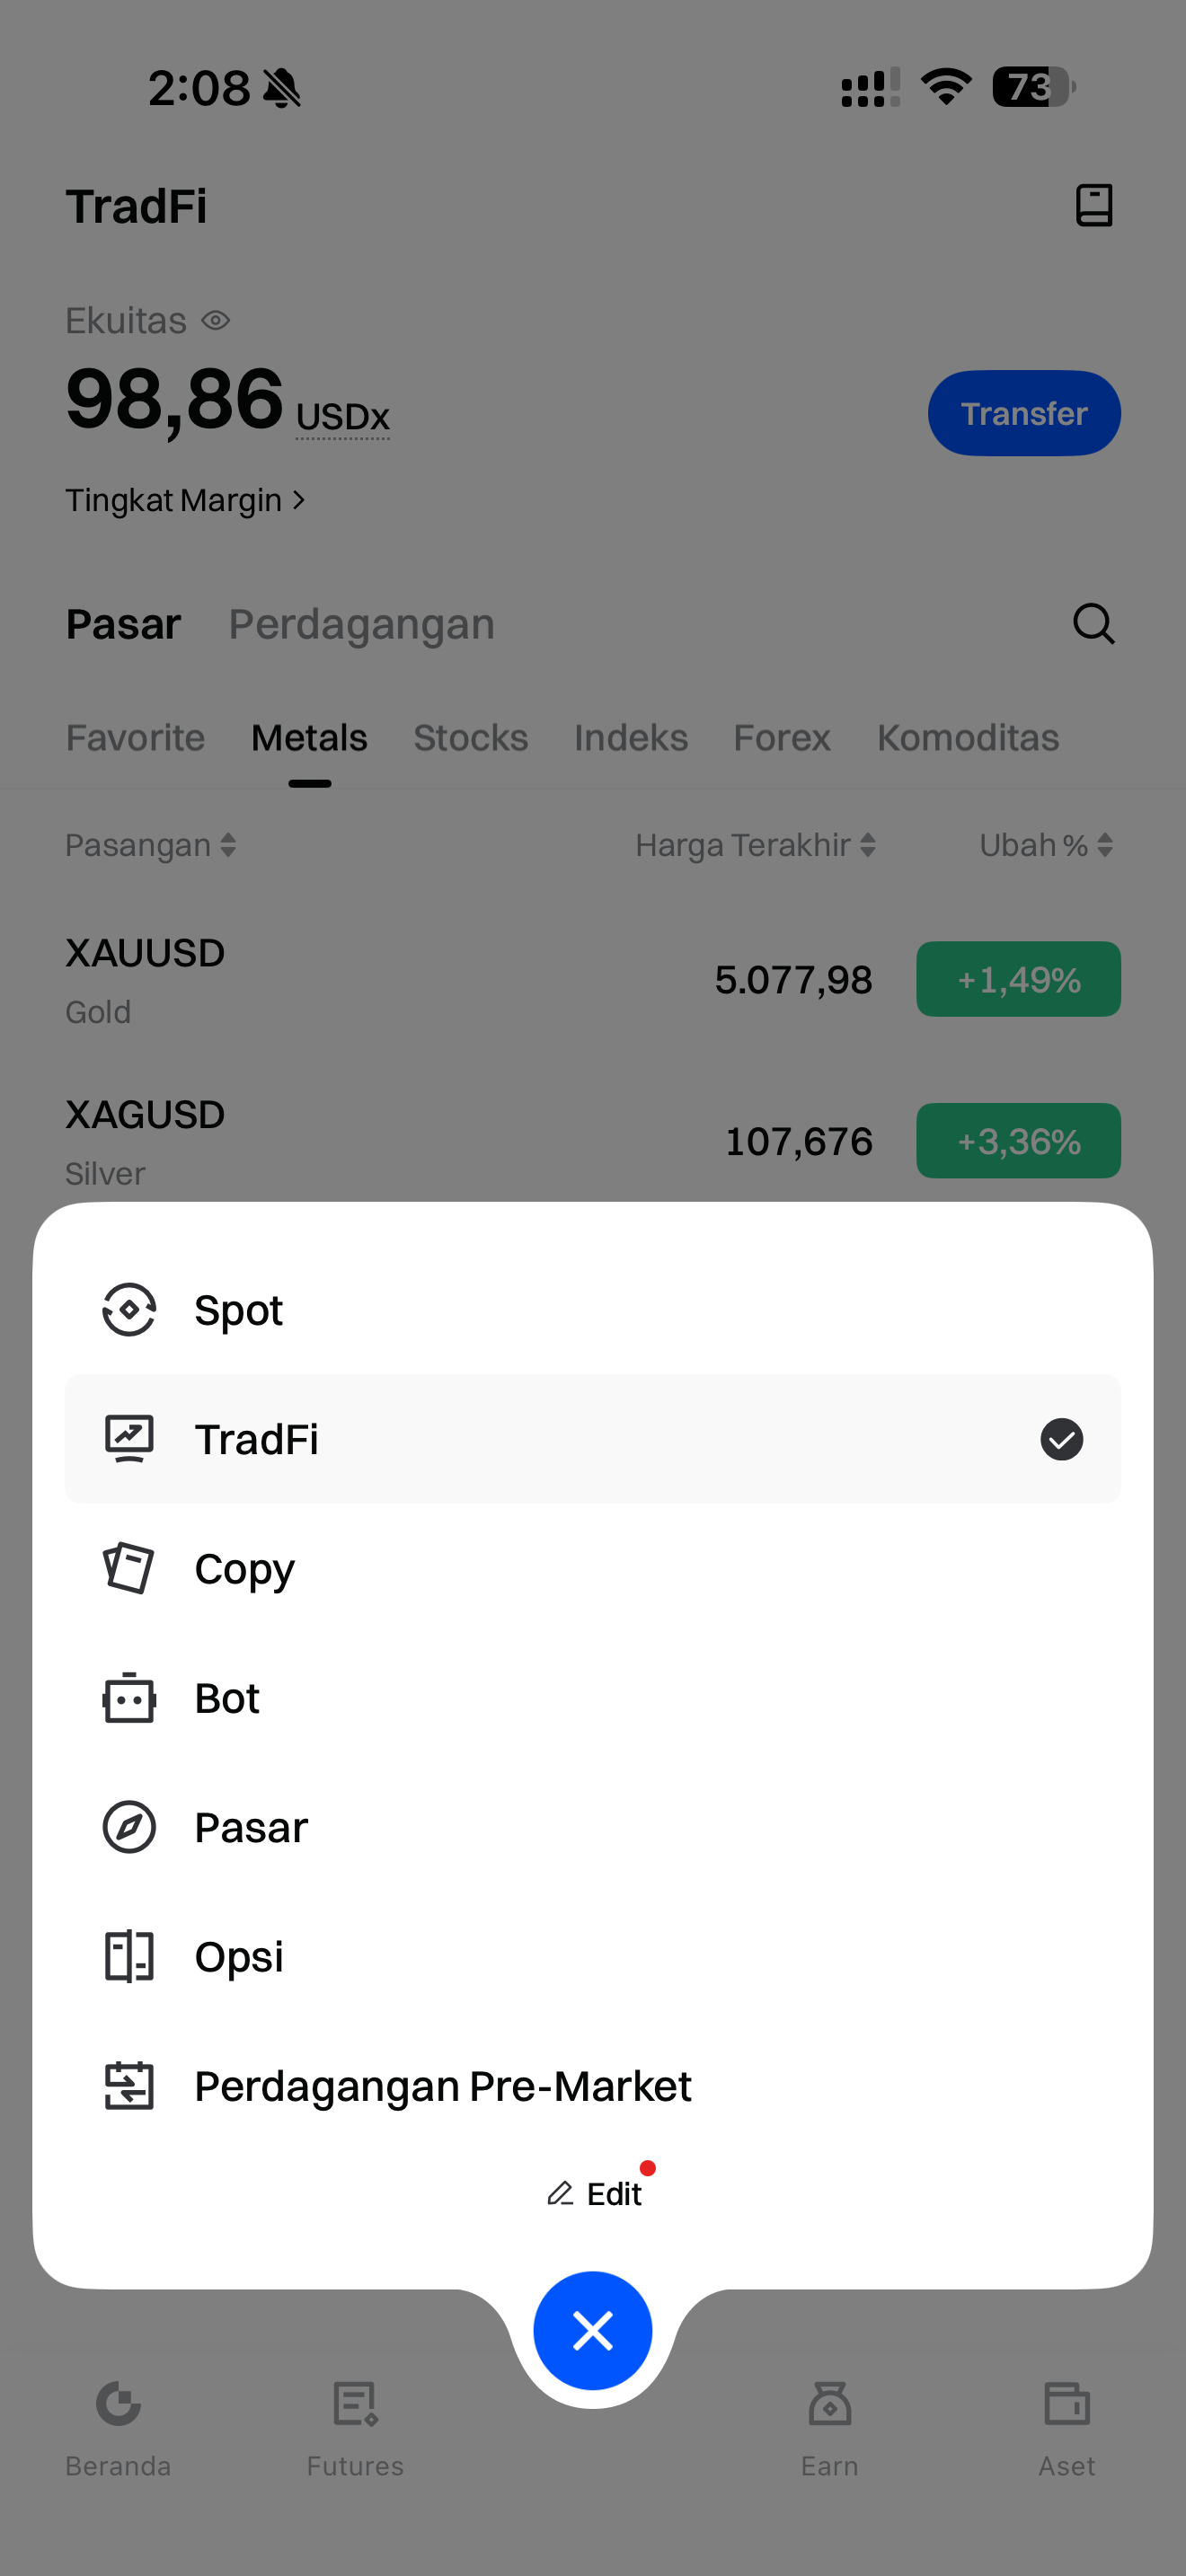Select the Copy trading icon

tap(129, 1568)
